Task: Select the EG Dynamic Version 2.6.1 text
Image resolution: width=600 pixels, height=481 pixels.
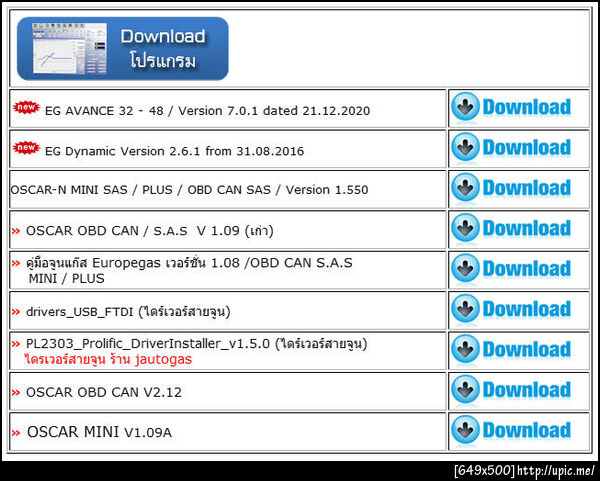Action: click(174, 151)
